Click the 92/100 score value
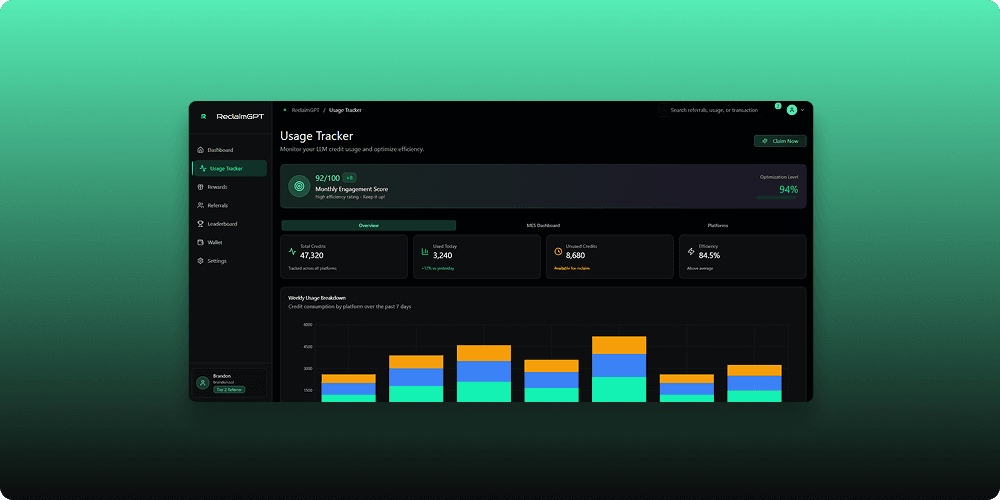Viewport: 1000px width, 500px height. (328, 178)
